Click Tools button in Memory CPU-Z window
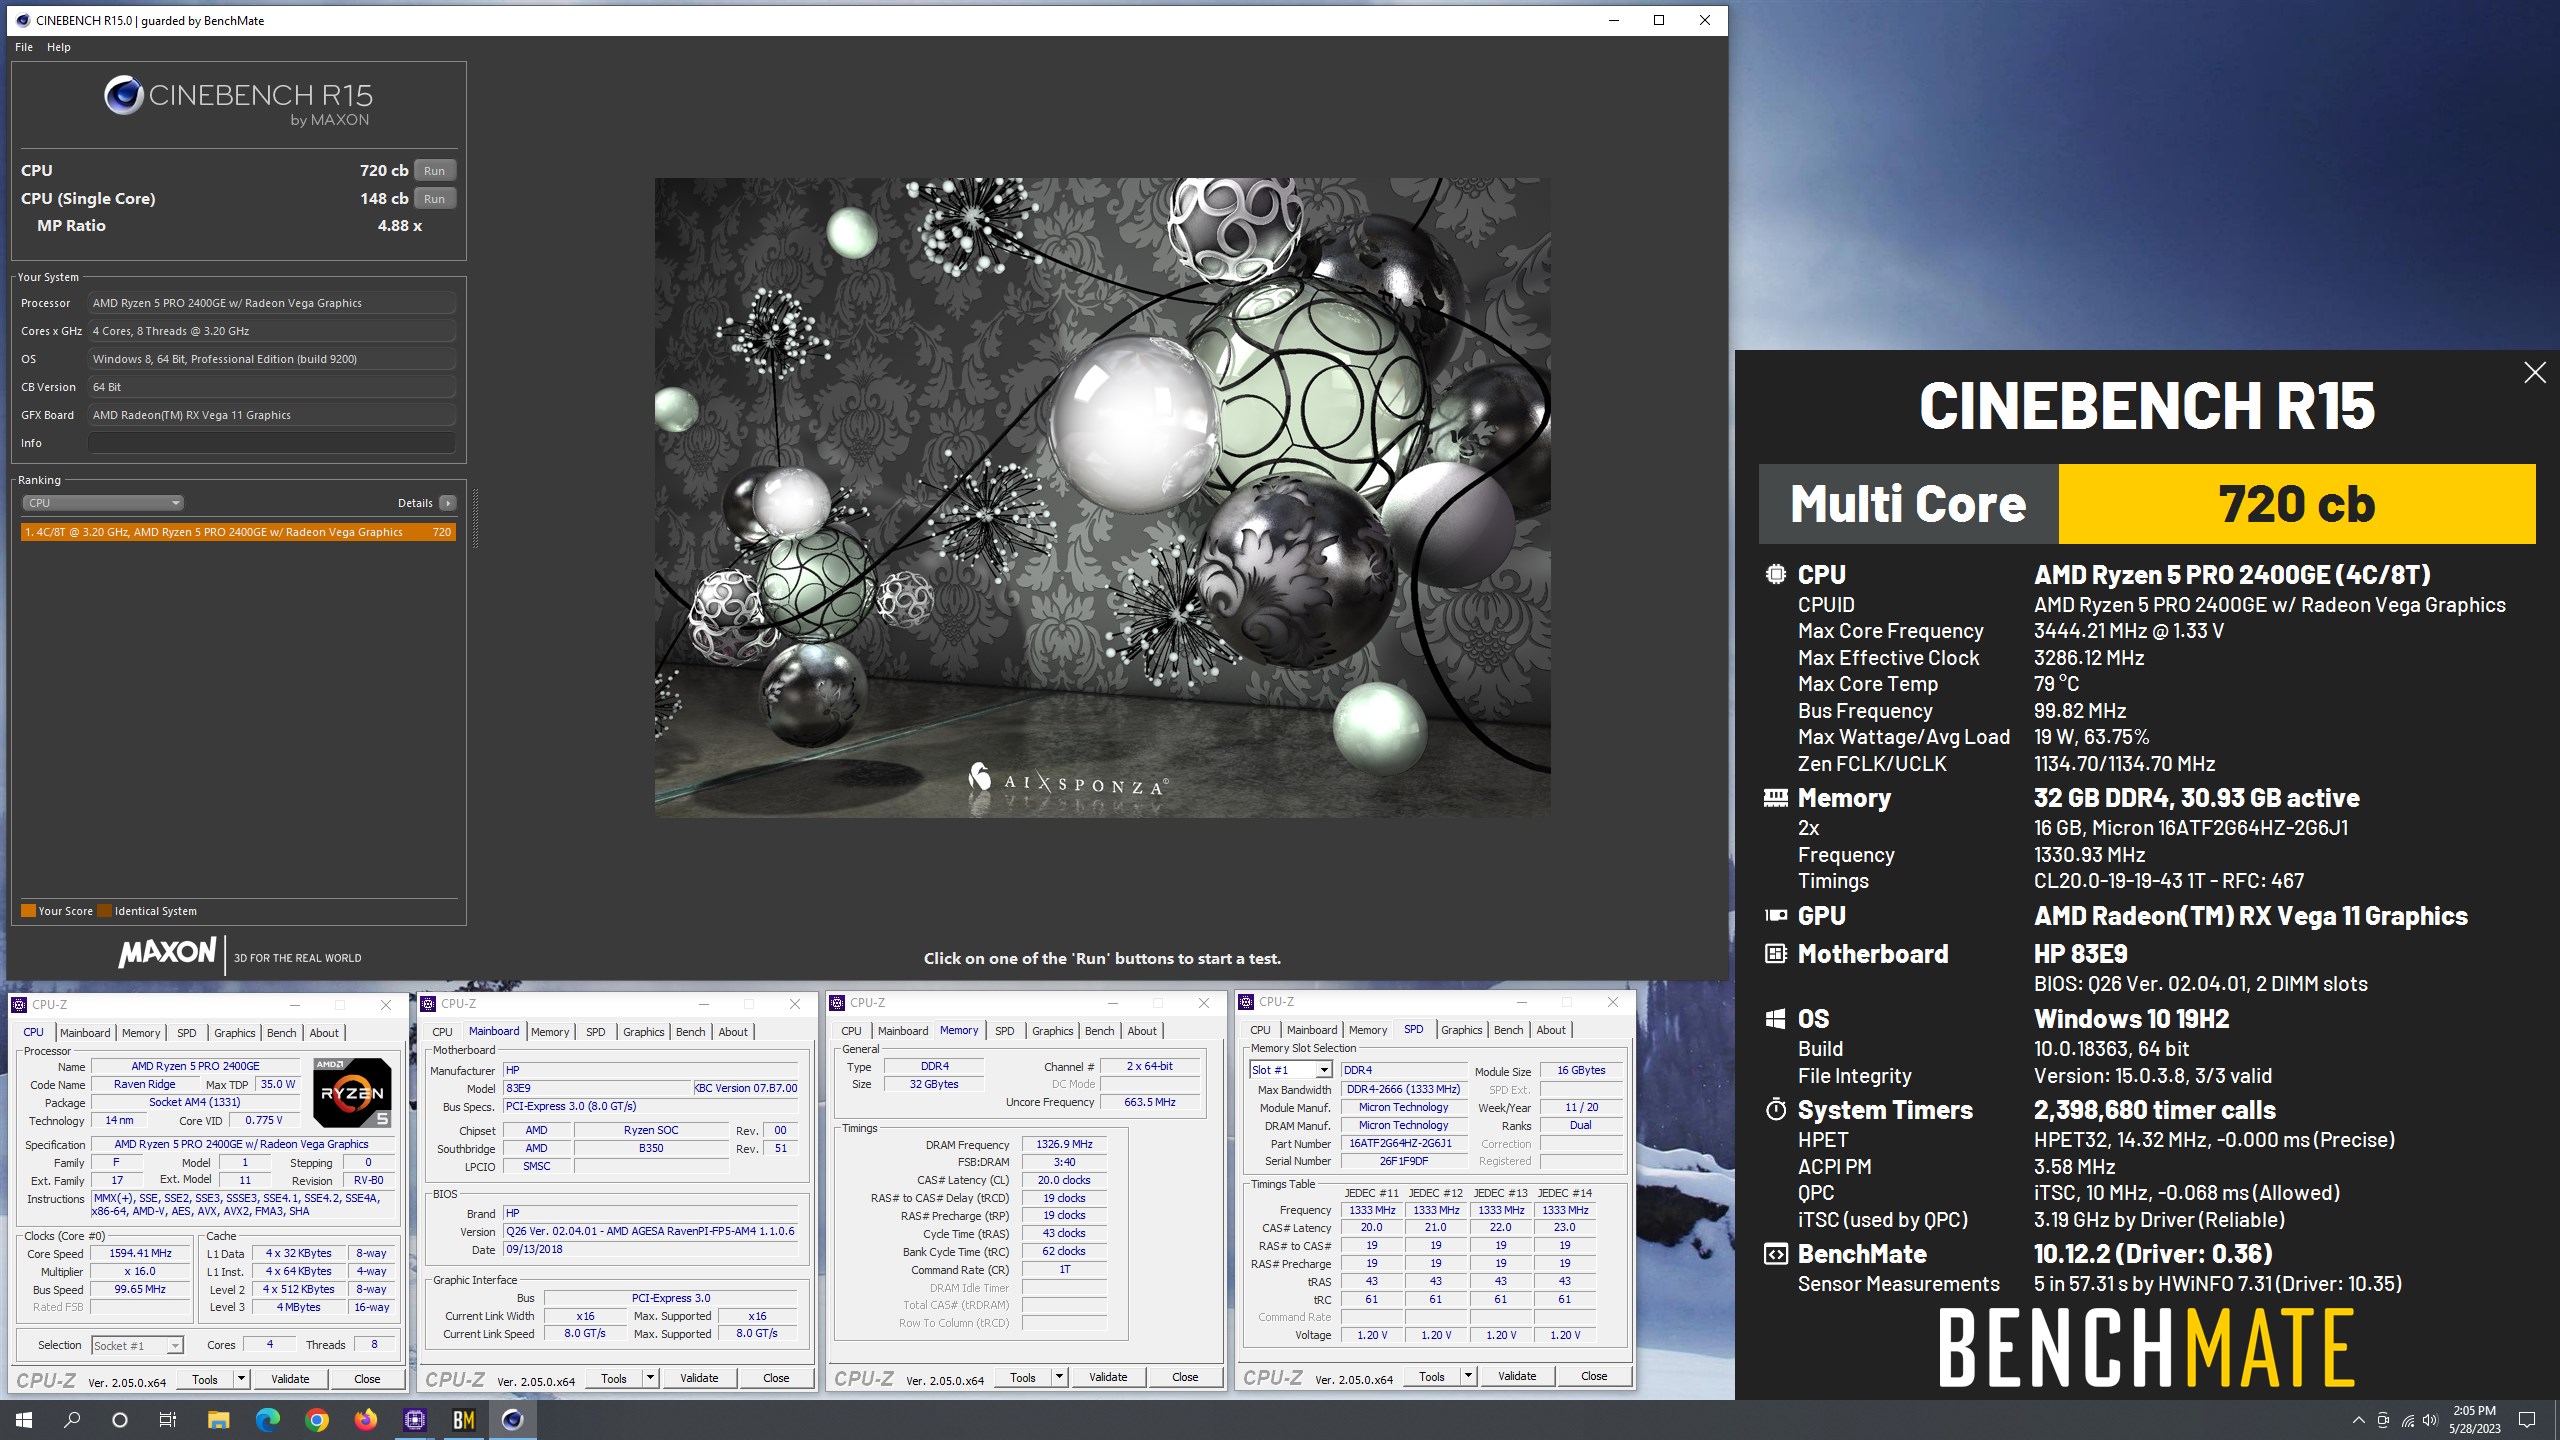 click(1023, 1377)
